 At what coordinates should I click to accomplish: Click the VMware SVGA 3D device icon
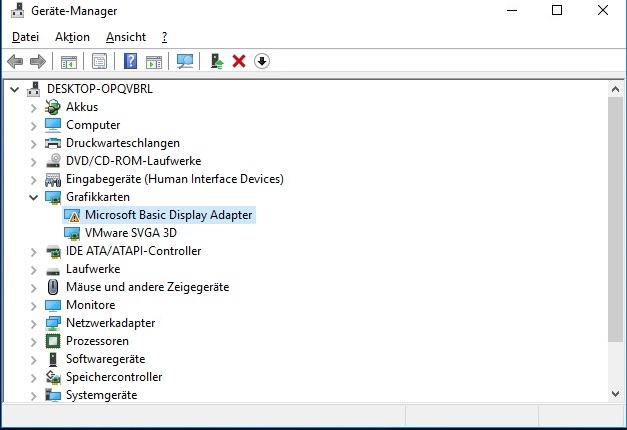(72, 233)
